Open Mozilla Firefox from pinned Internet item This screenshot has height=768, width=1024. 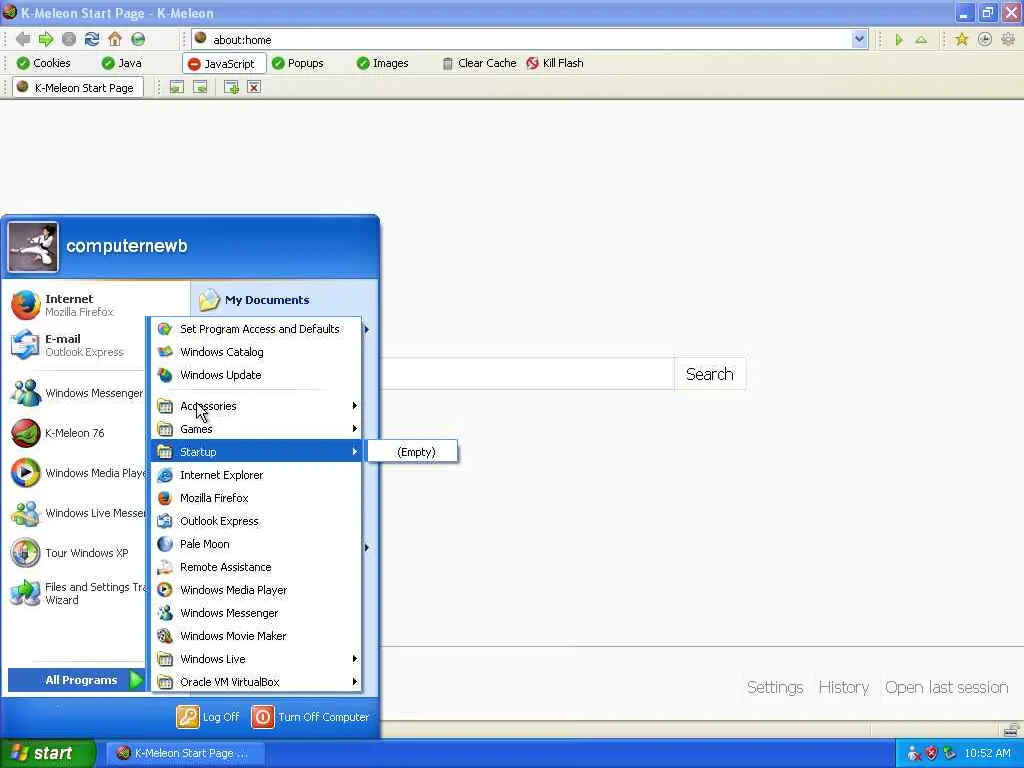click(x=77, y=305)
